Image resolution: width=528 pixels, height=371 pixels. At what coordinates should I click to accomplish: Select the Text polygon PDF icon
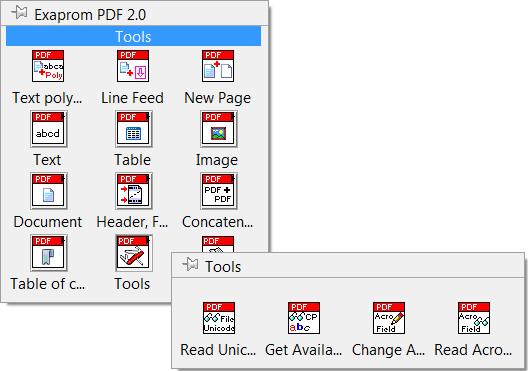point(48,66)
